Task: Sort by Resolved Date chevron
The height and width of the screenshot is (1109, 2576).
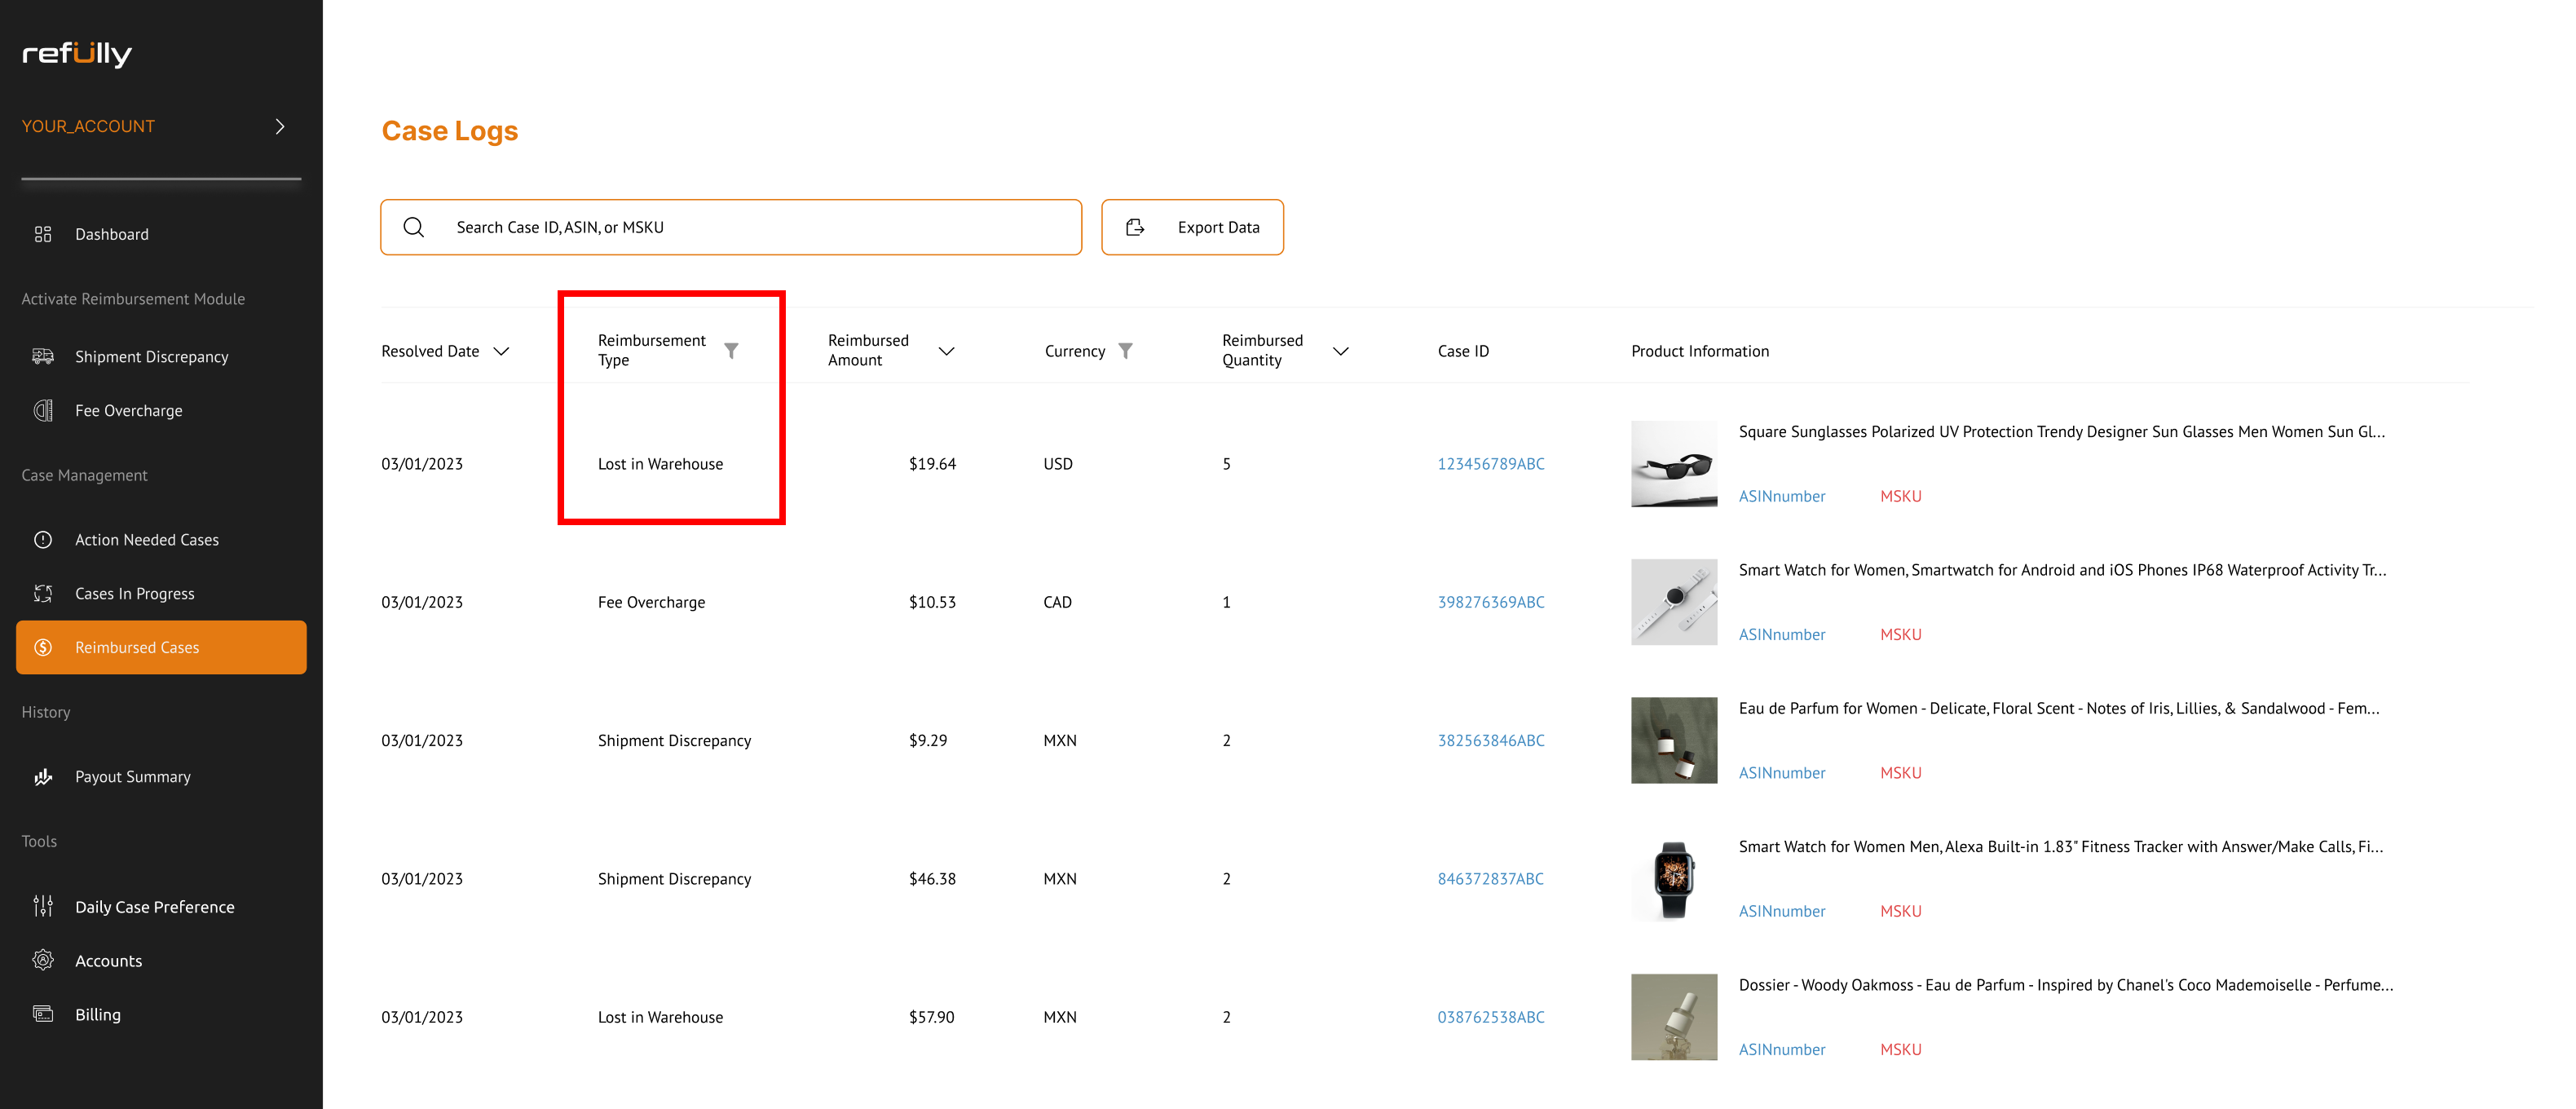Action: pyautogui.click(x=502, y=352)
